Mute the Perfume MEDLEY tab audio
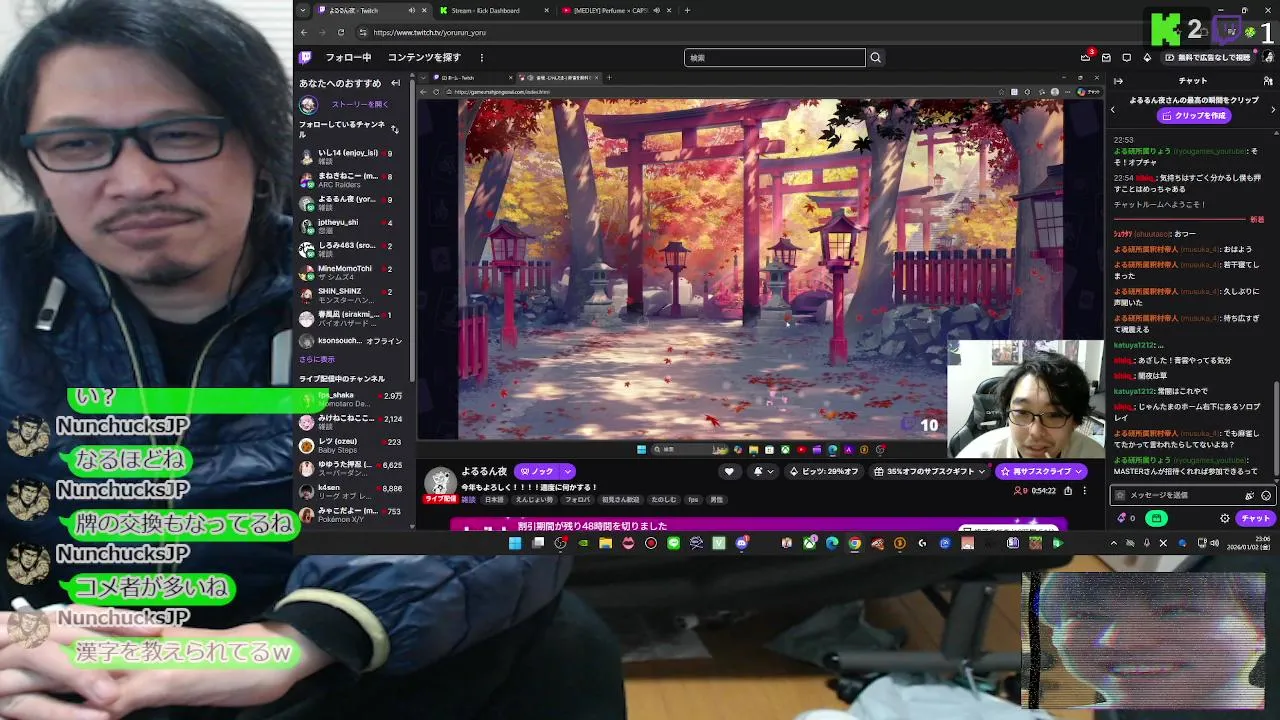Viewport: 1280px width, 720px height. pos(657,10)
